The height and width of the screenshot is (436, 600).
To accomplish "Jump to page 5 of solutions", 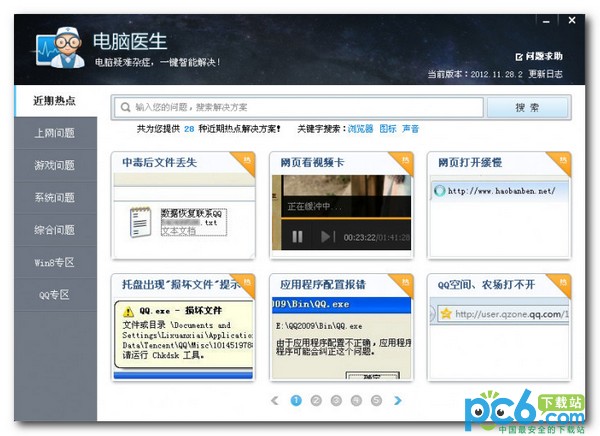I will pos(376,400).
